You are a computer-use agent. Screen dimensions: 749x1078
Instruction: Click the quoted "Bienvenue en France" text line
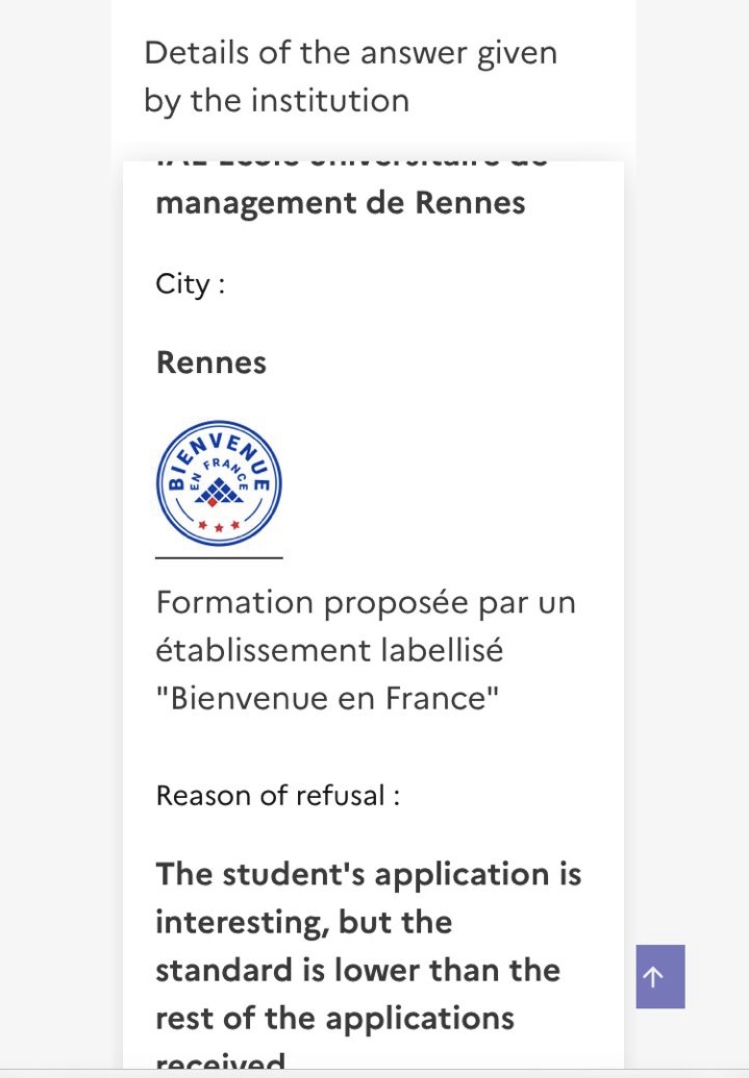click(327, 697)
